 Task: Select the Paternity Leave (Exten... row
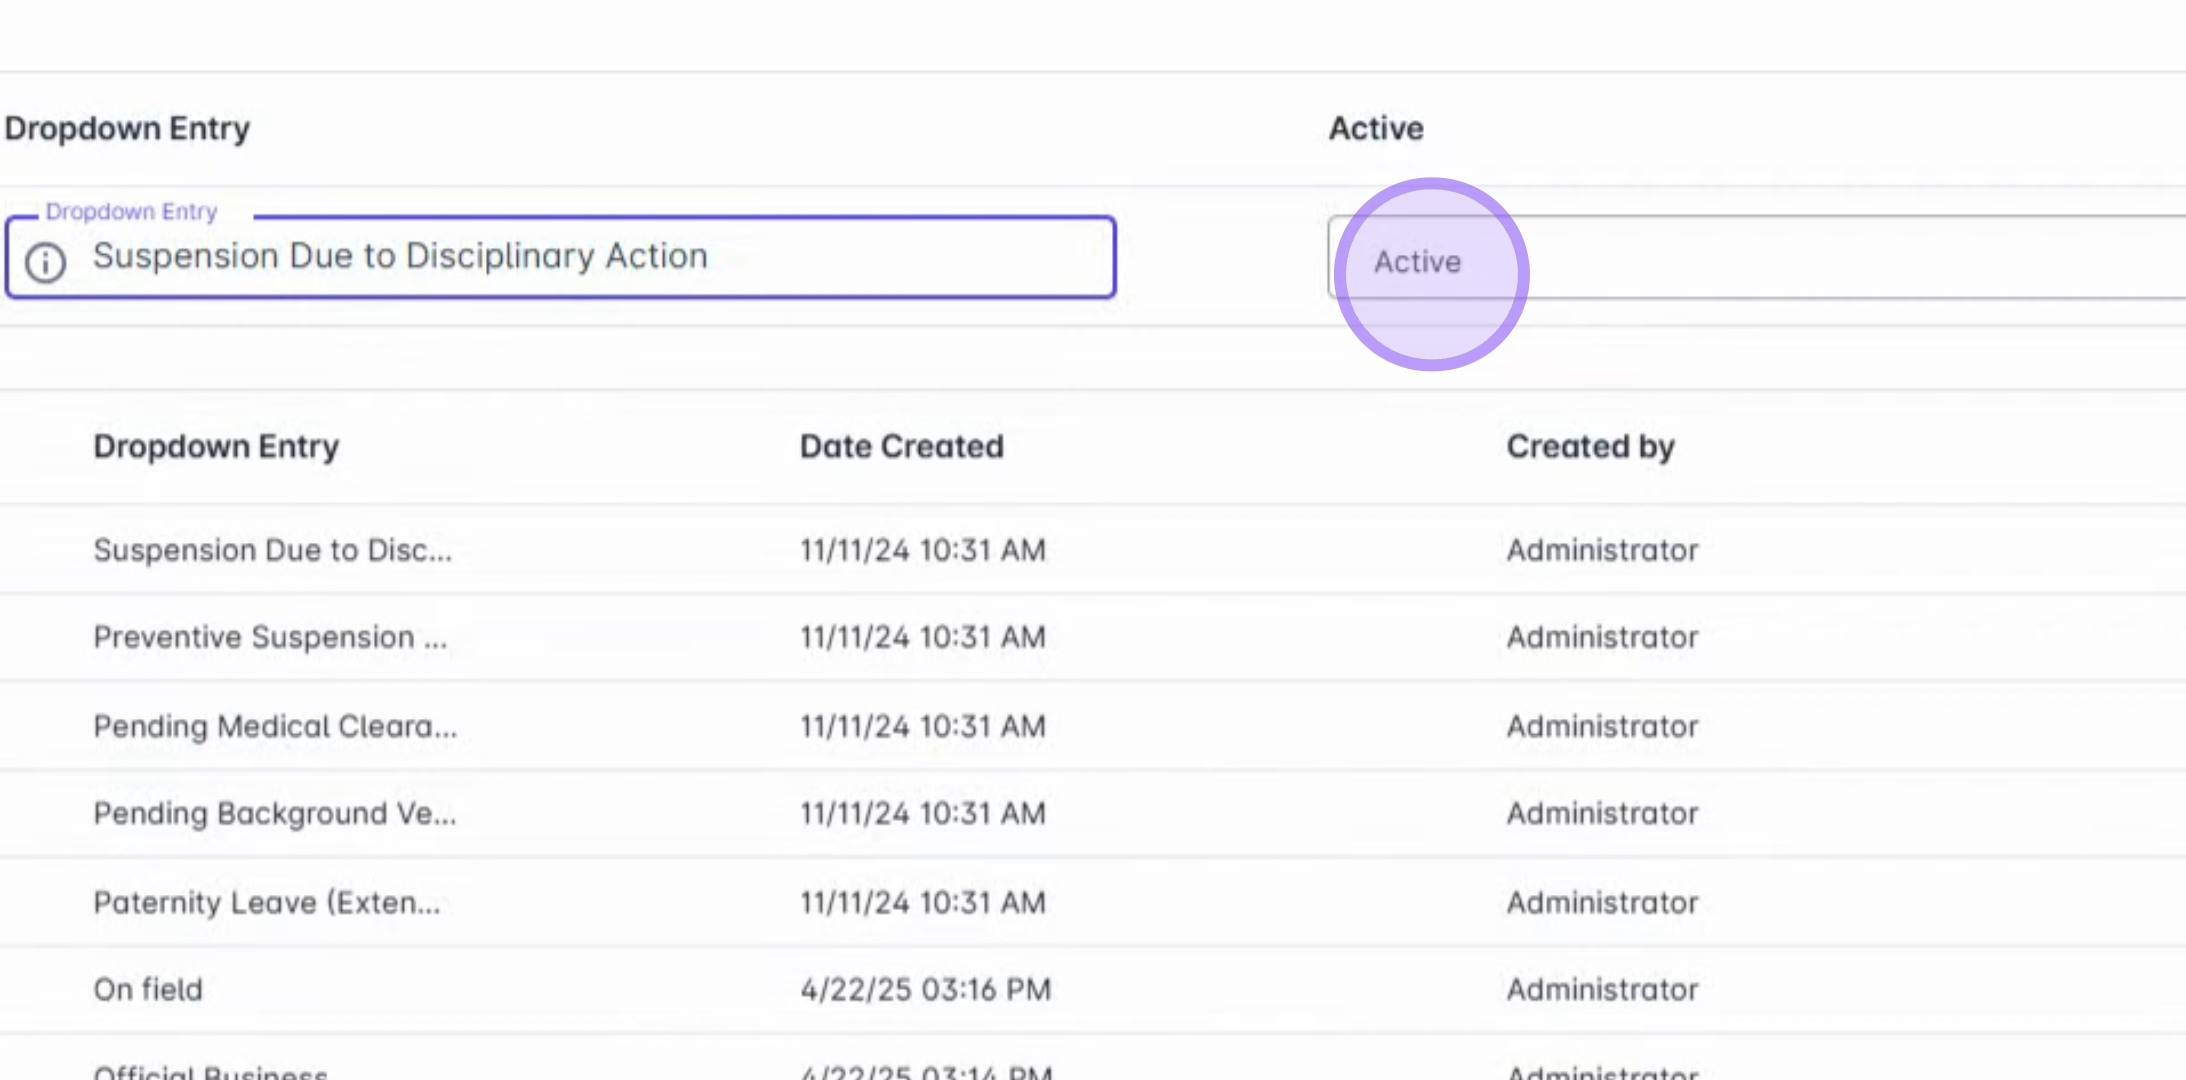pos(267,902)
